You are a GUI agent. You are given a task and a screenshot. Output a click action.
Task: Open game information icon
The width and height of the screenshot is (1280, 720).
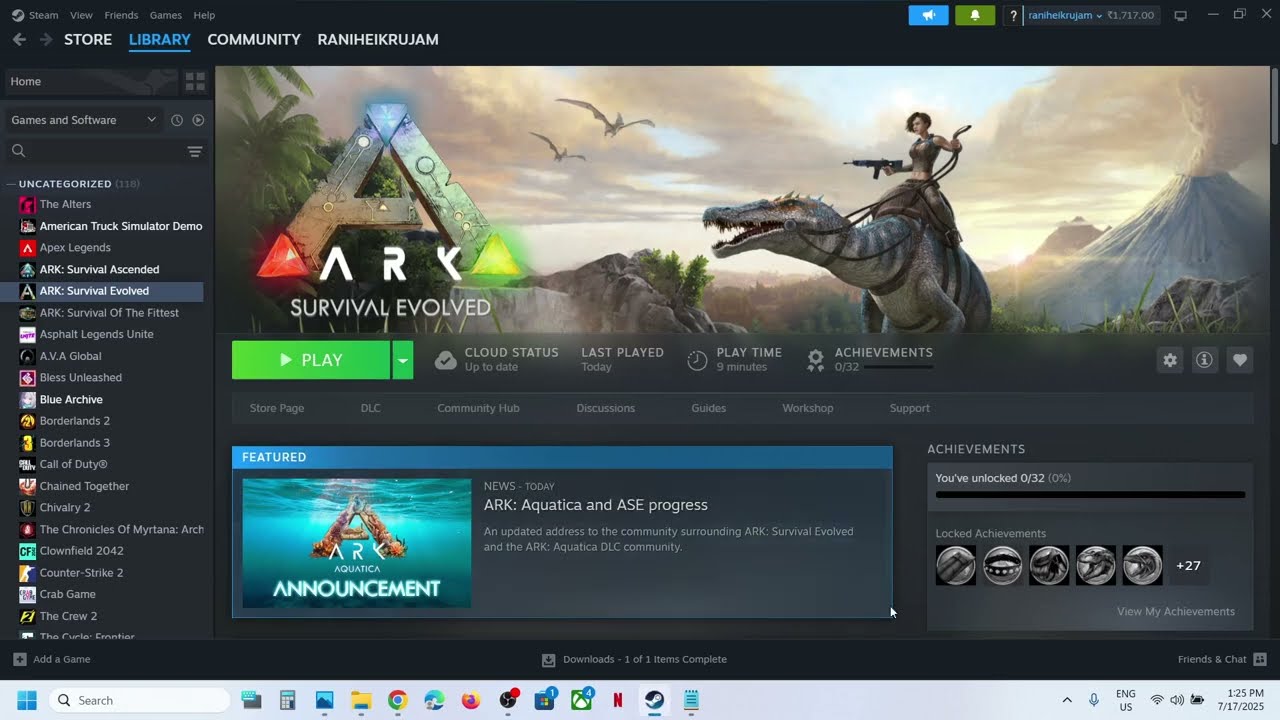1204,360
